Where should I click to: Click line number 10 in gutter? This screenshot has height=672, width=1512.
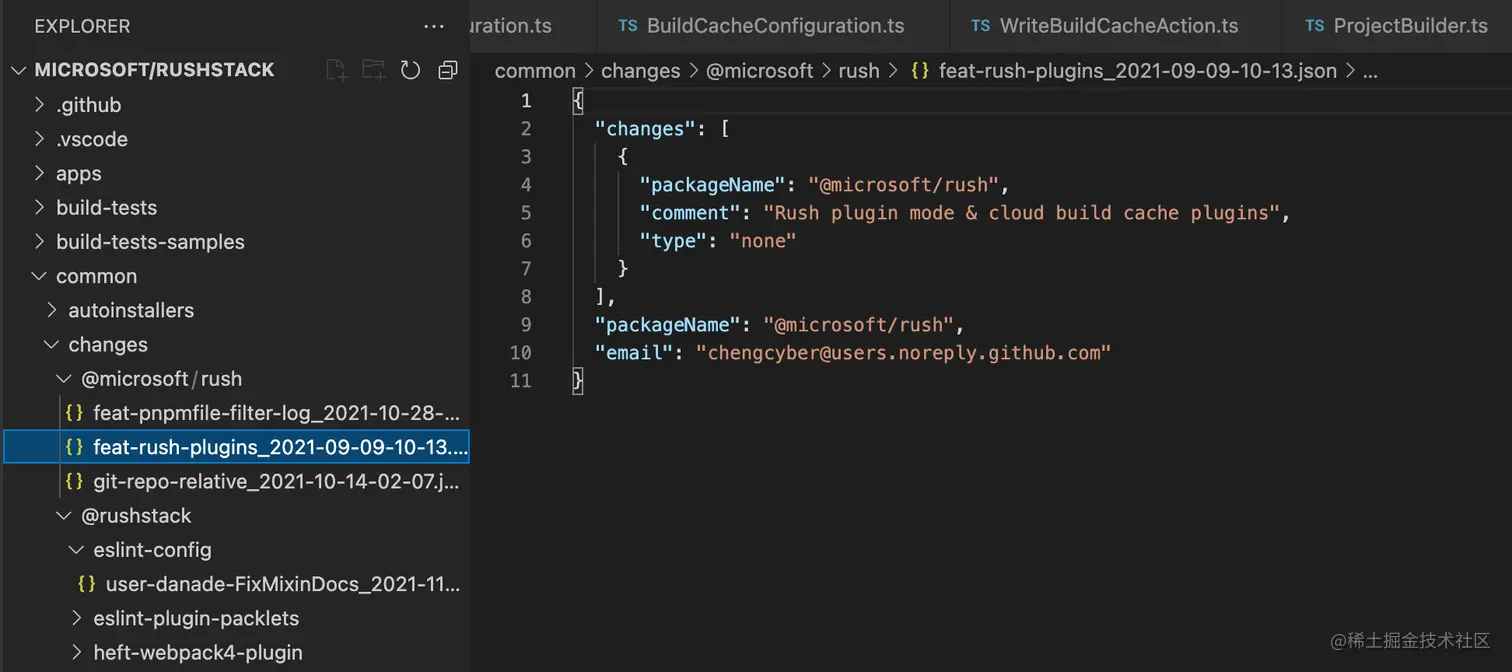point(521,353)
